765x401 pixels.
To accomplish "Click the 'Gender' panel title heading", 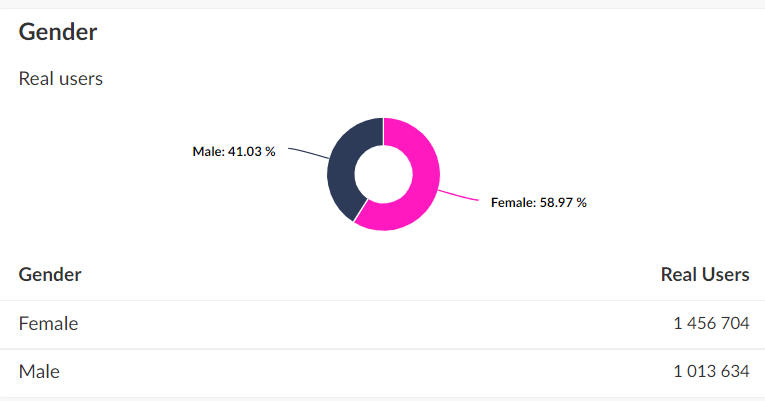I will click(x=57, y=32).
